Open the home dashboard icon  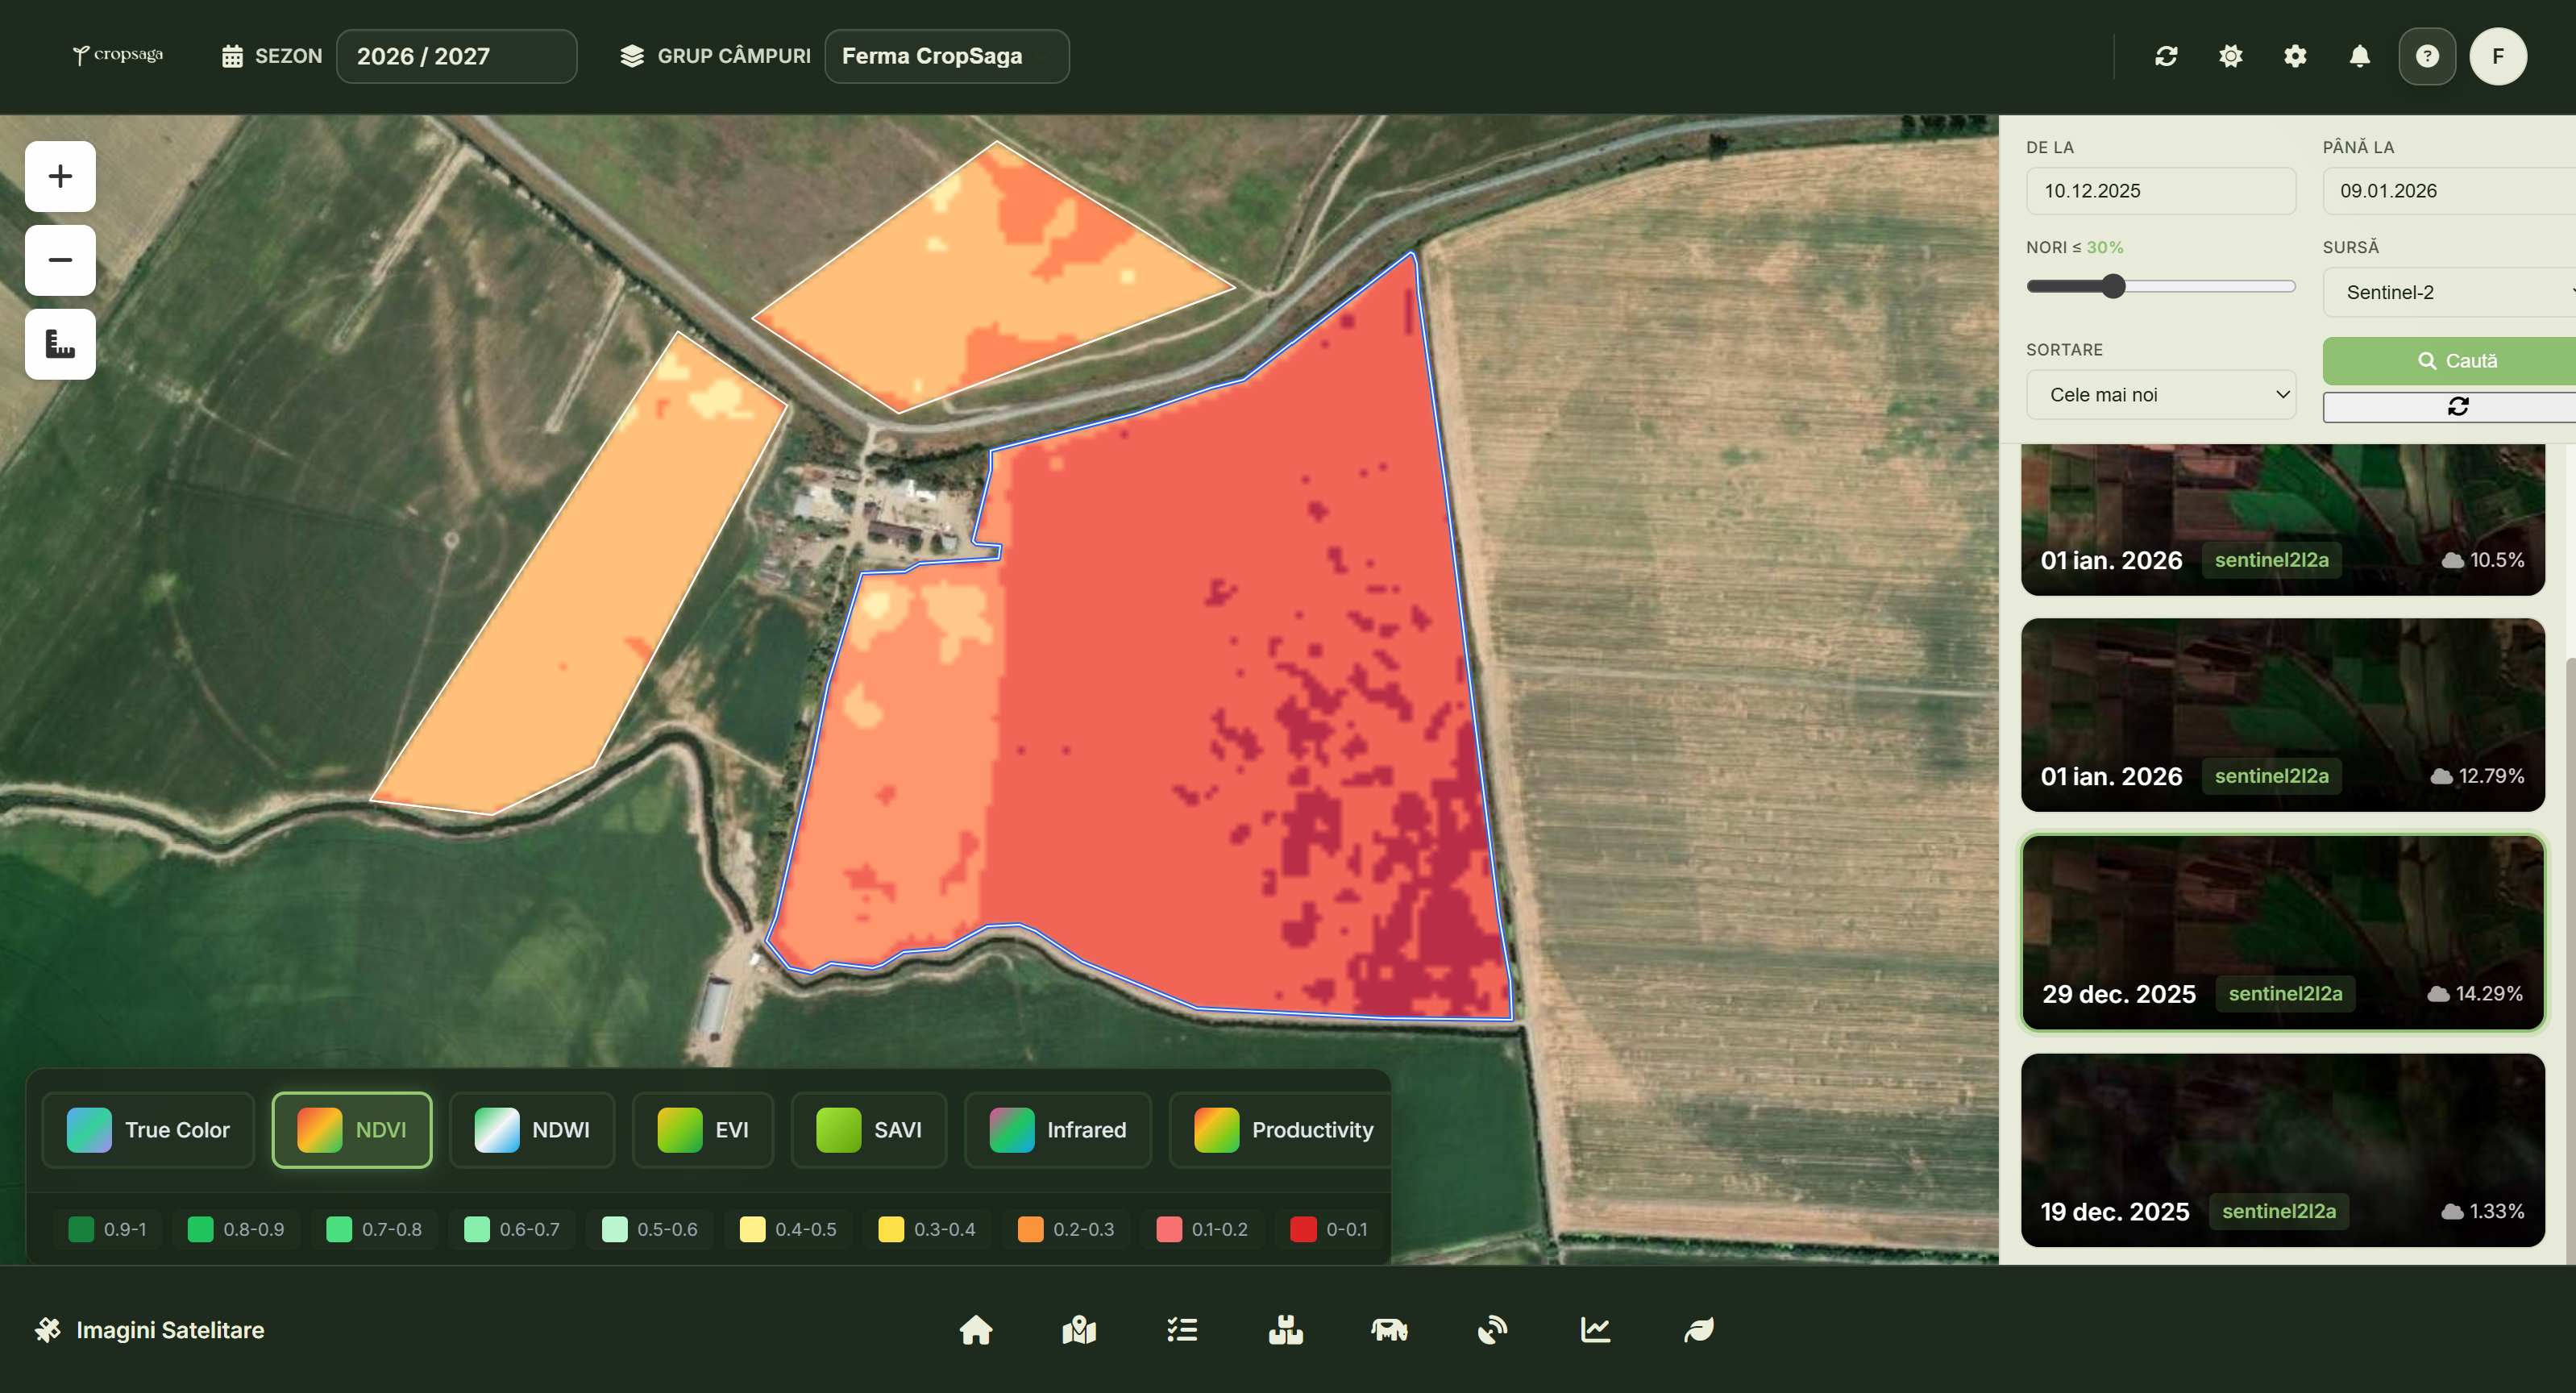977,1330
